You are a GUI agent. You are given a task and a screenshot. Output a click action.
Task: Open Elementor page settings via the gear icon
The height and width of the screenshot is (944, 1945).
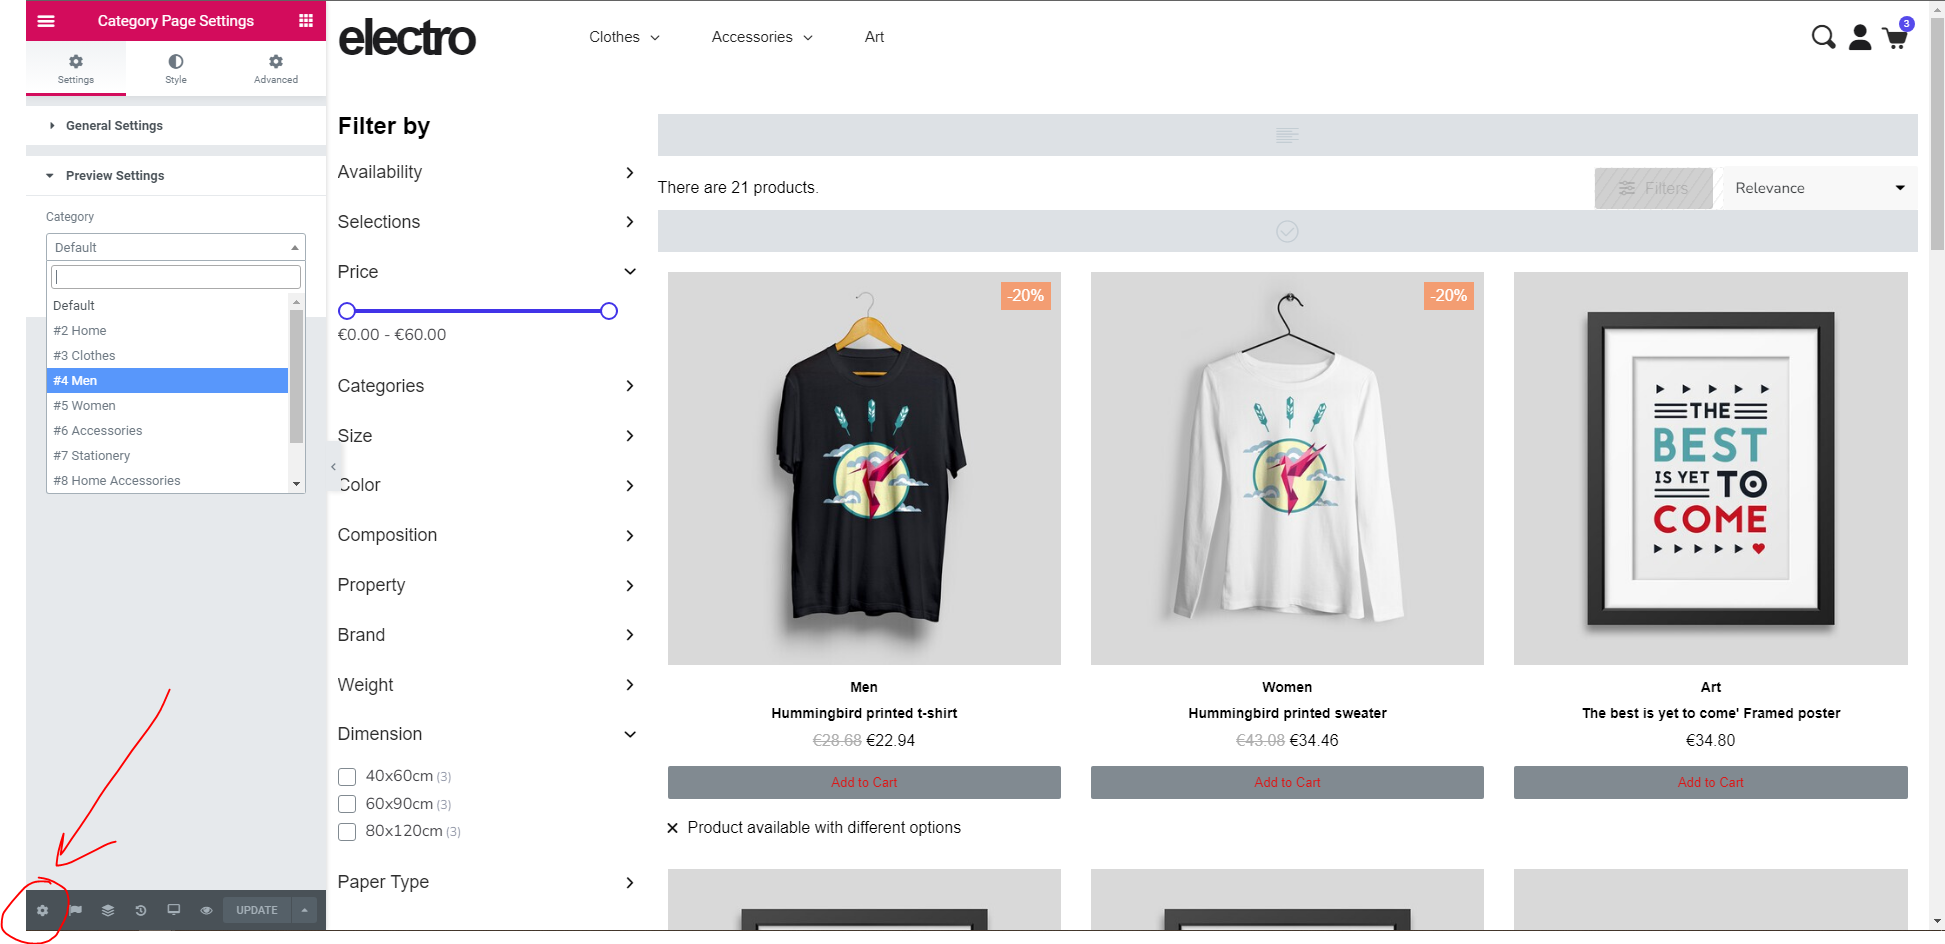pyautogui.click(x=42, y=910)
